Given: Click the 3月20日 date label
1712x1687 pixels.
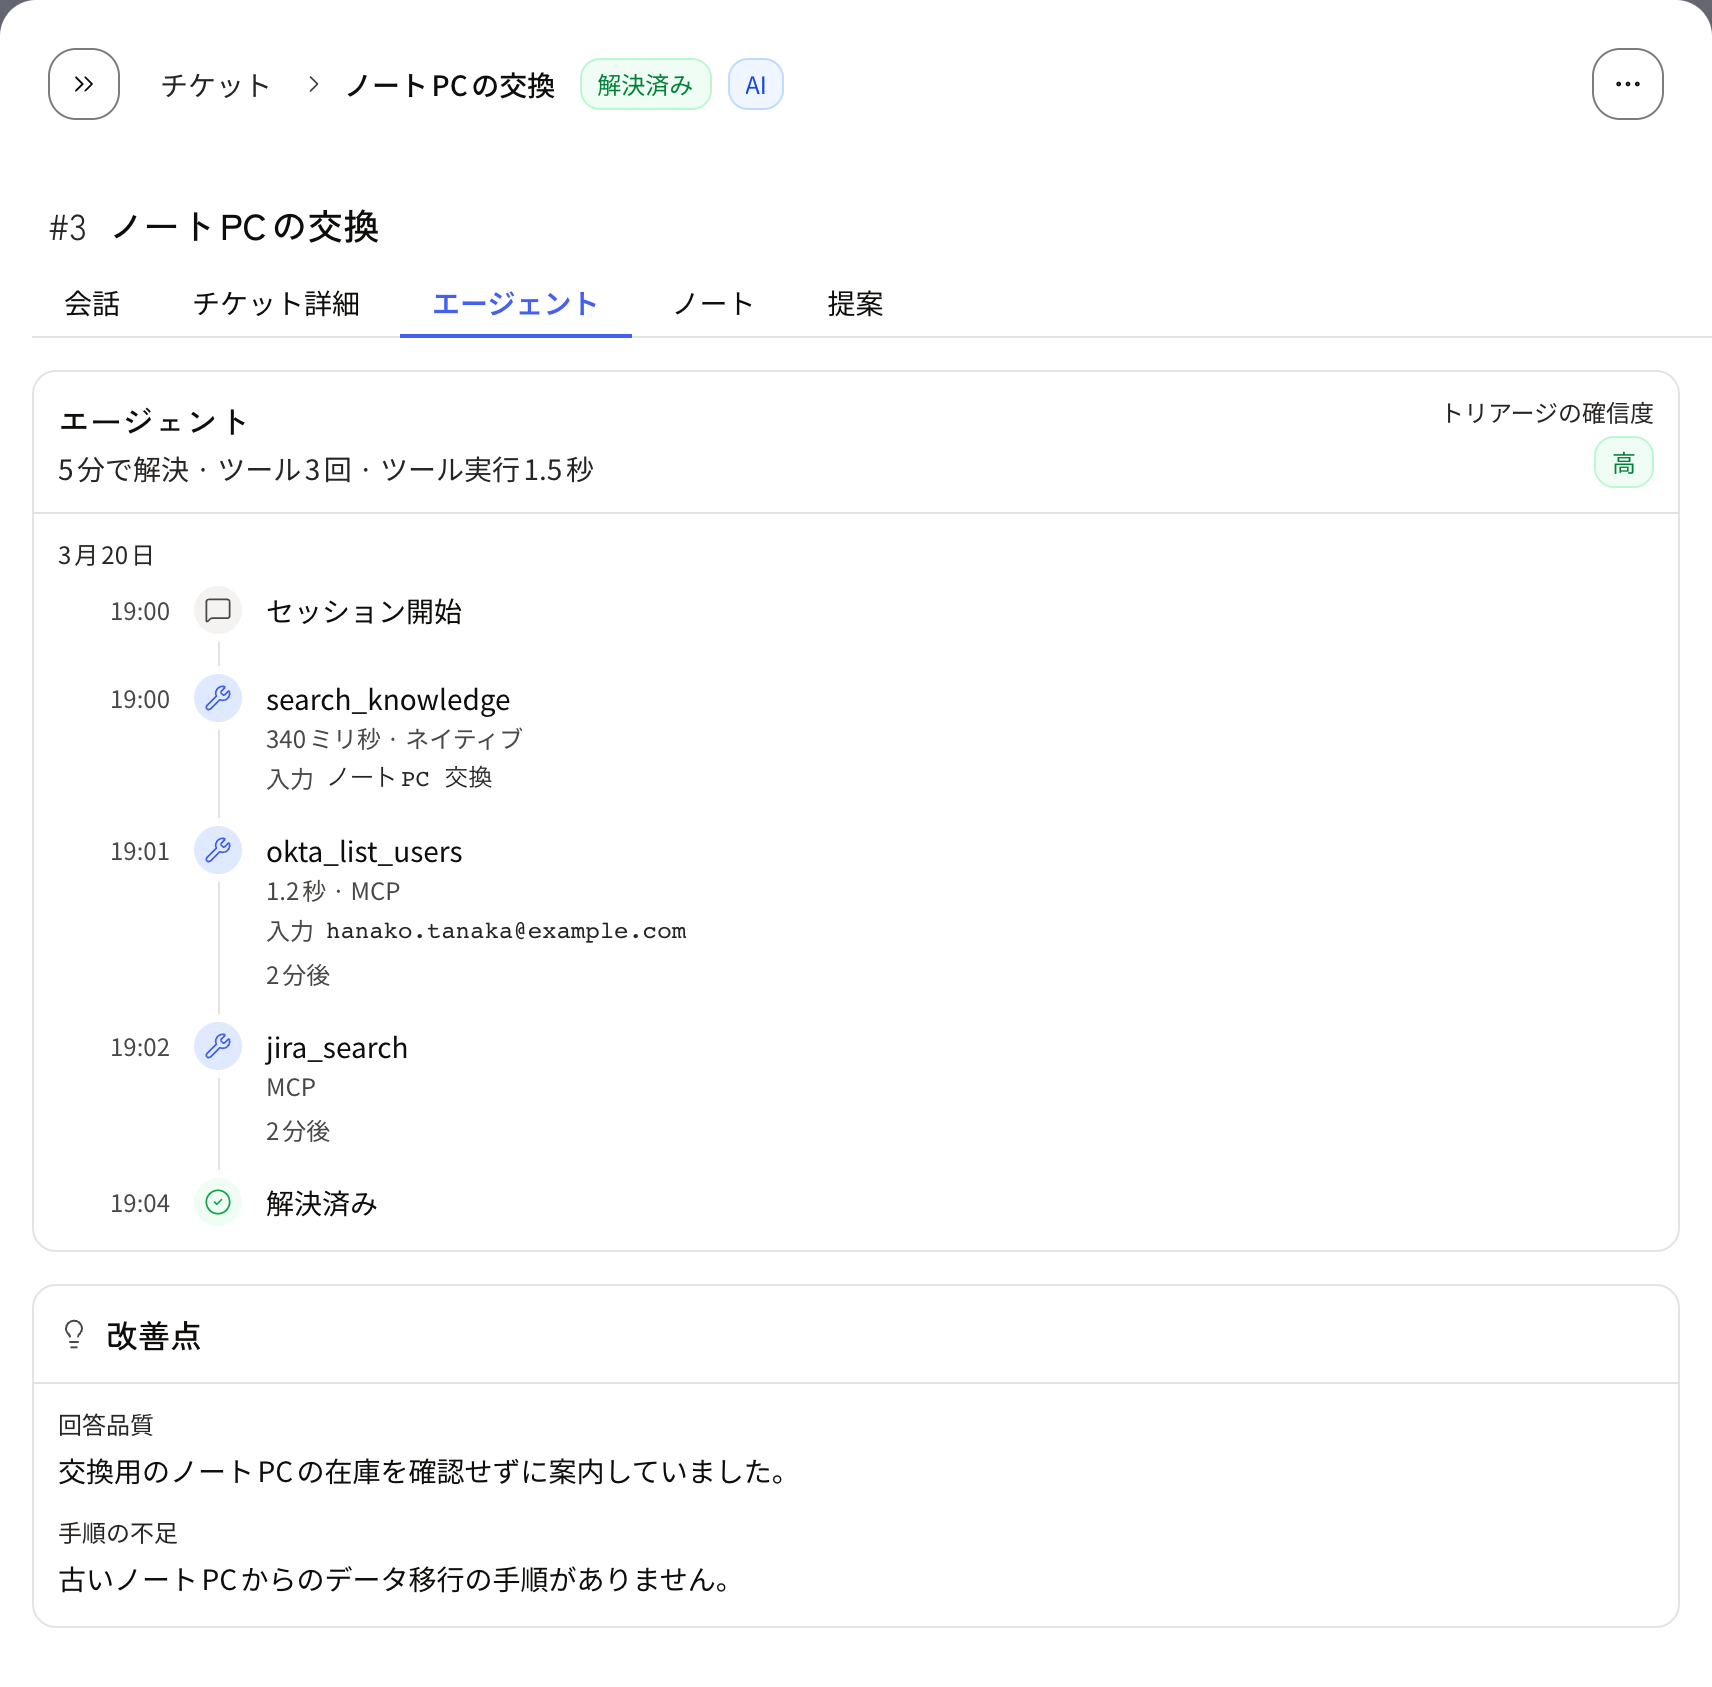Looking at the screenshot, I should [x=106, y=556].
